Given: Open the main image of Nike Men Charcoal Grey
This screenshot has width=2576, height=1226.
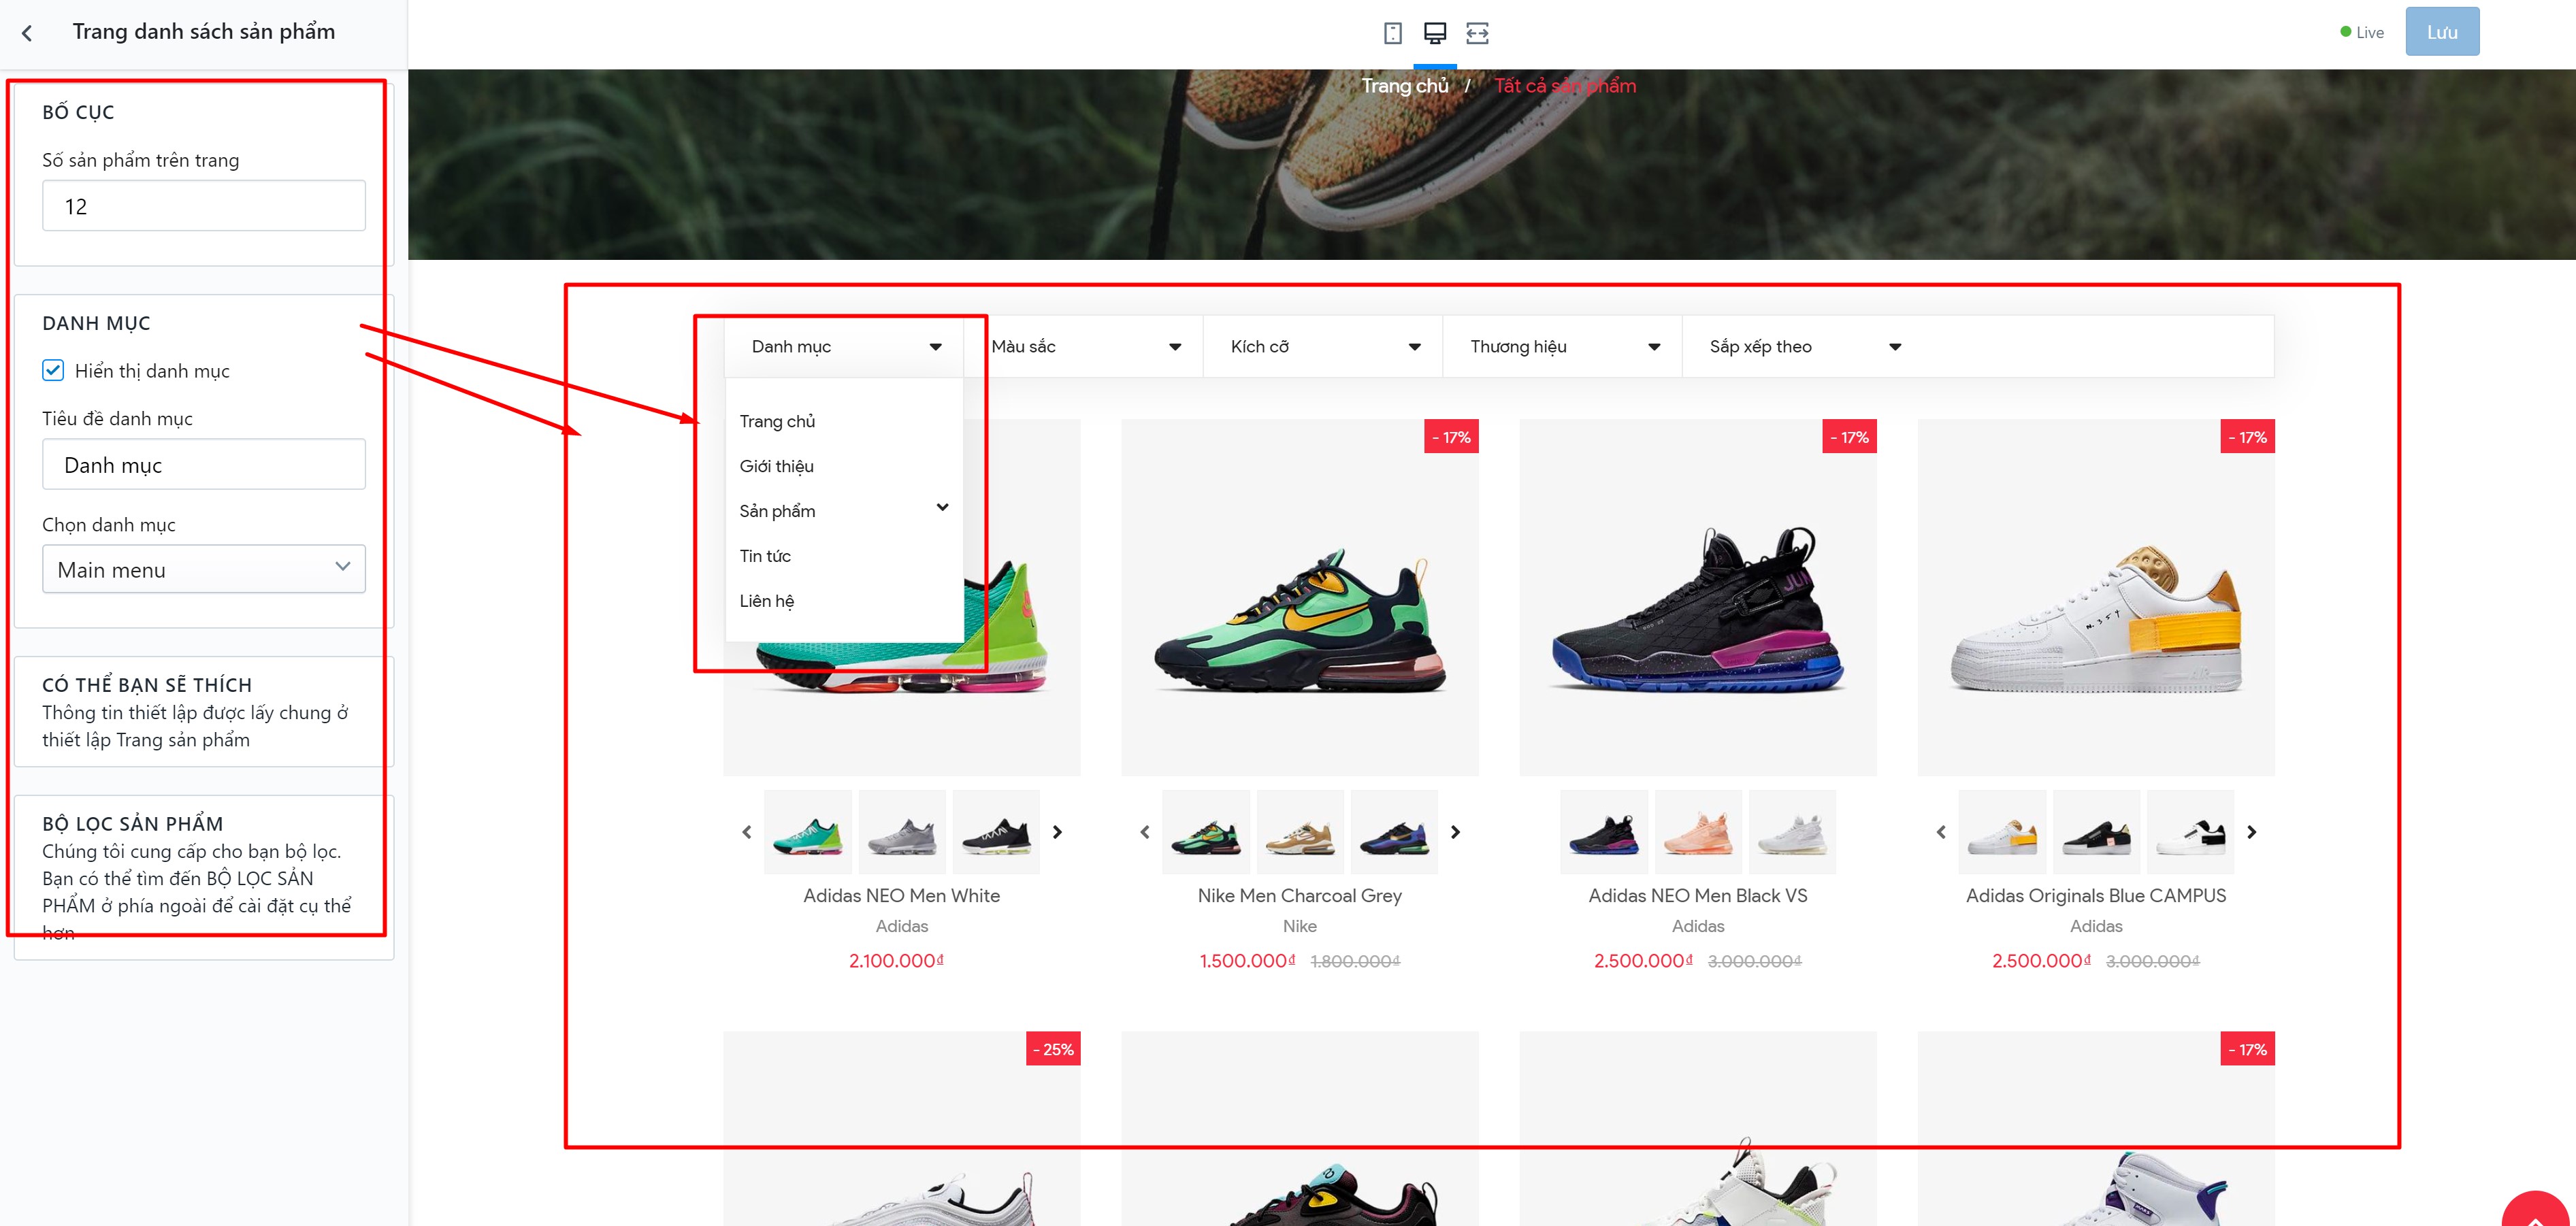Looking at the screenshot, I should coord(1299,597).
